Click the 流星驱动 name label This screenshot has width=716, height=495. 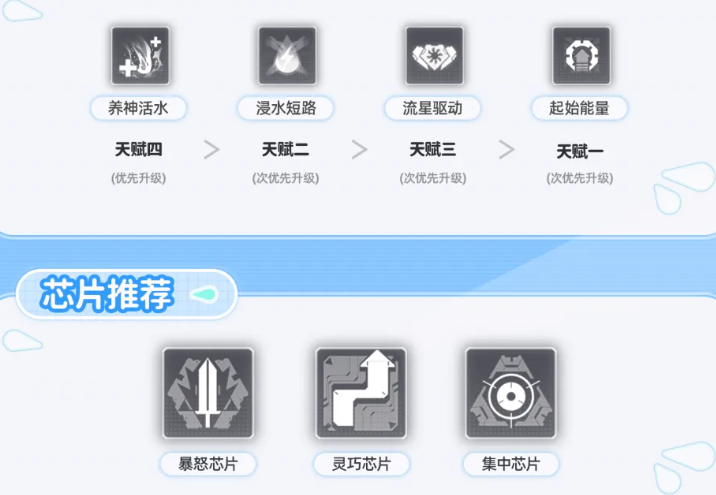coord(432,108)
